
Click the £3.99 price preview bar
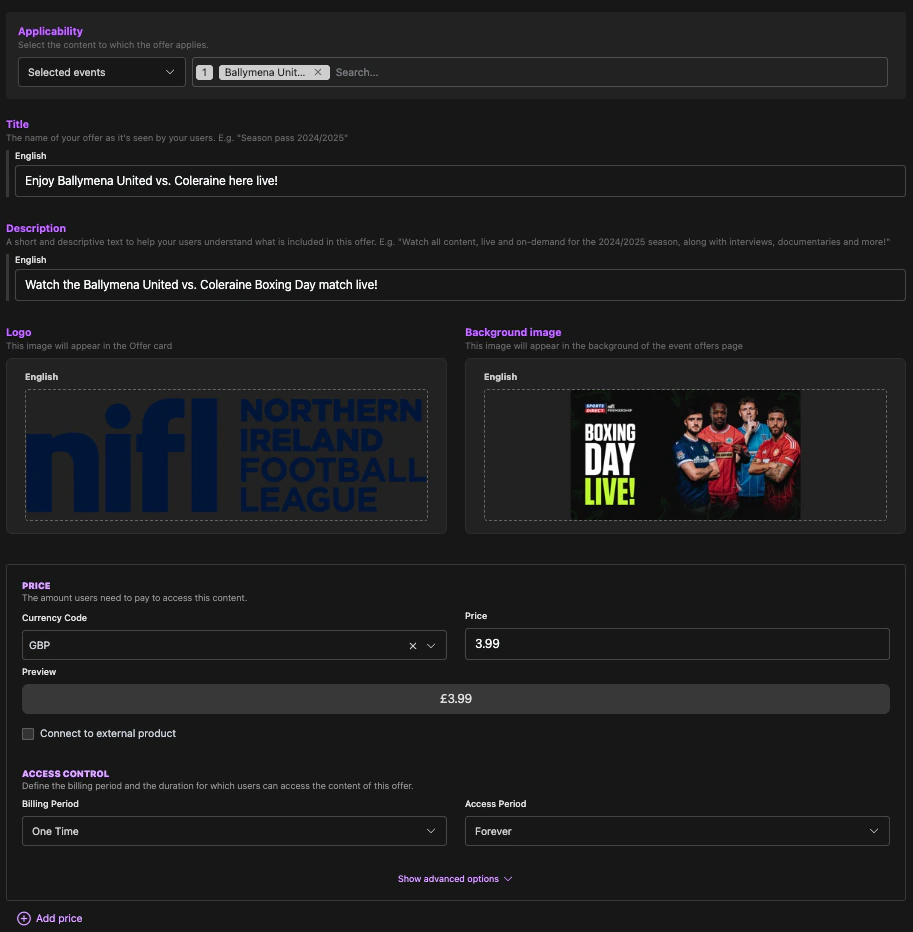456,698
